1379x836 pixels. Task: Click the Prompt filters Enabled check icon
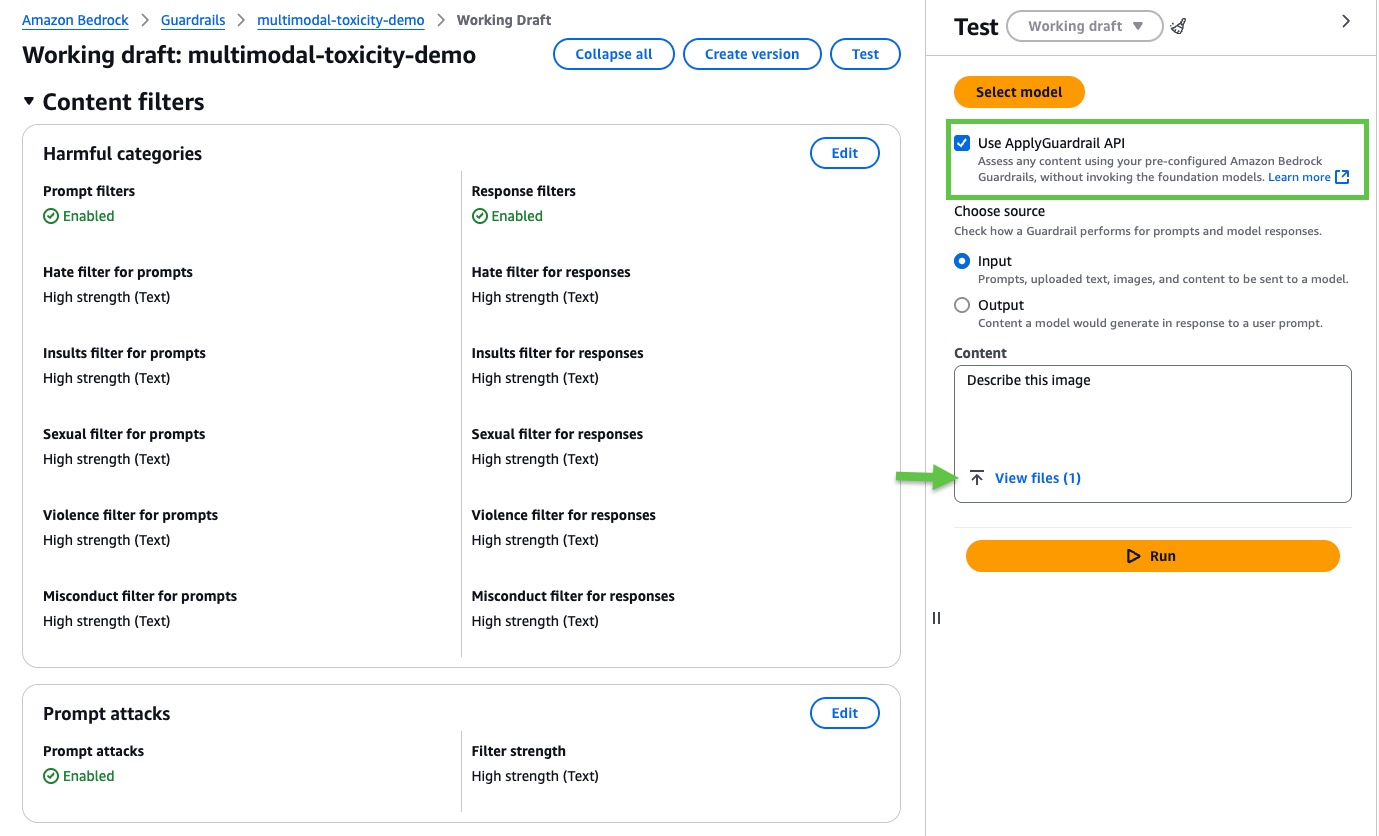(51, 216)
